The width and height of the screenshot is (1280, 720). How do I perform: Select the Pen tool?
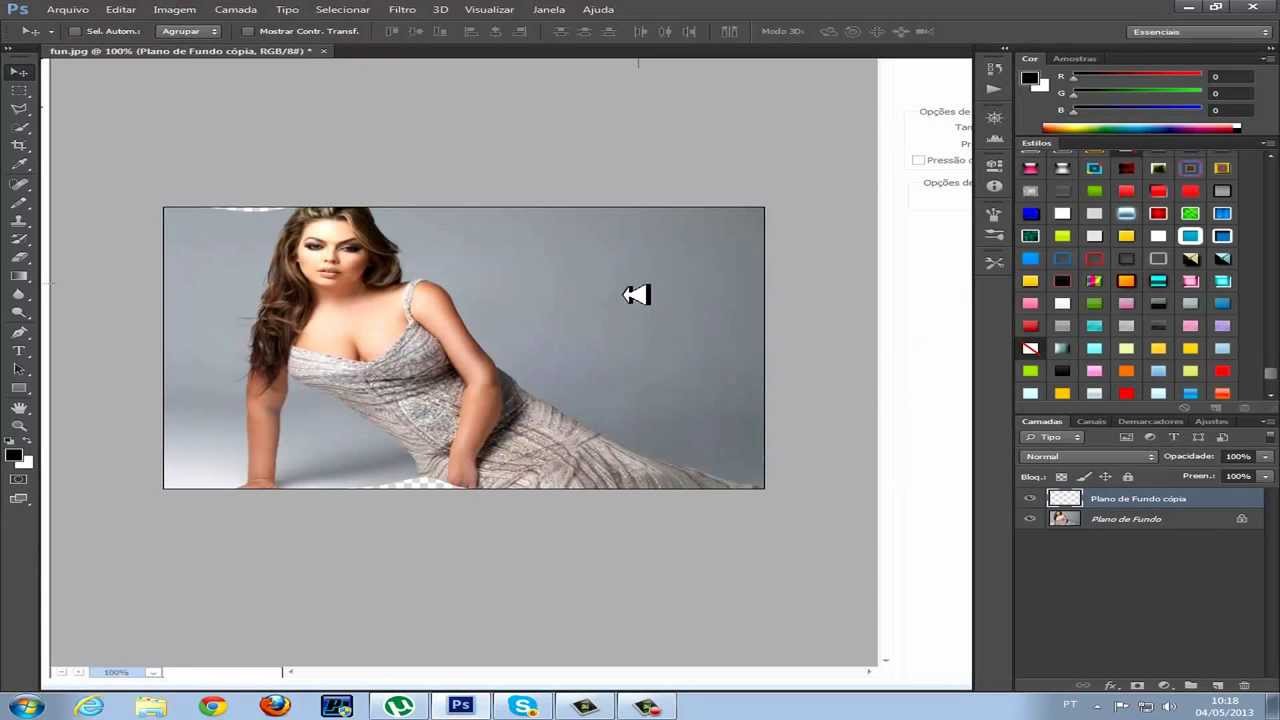[x=19, y=332]
